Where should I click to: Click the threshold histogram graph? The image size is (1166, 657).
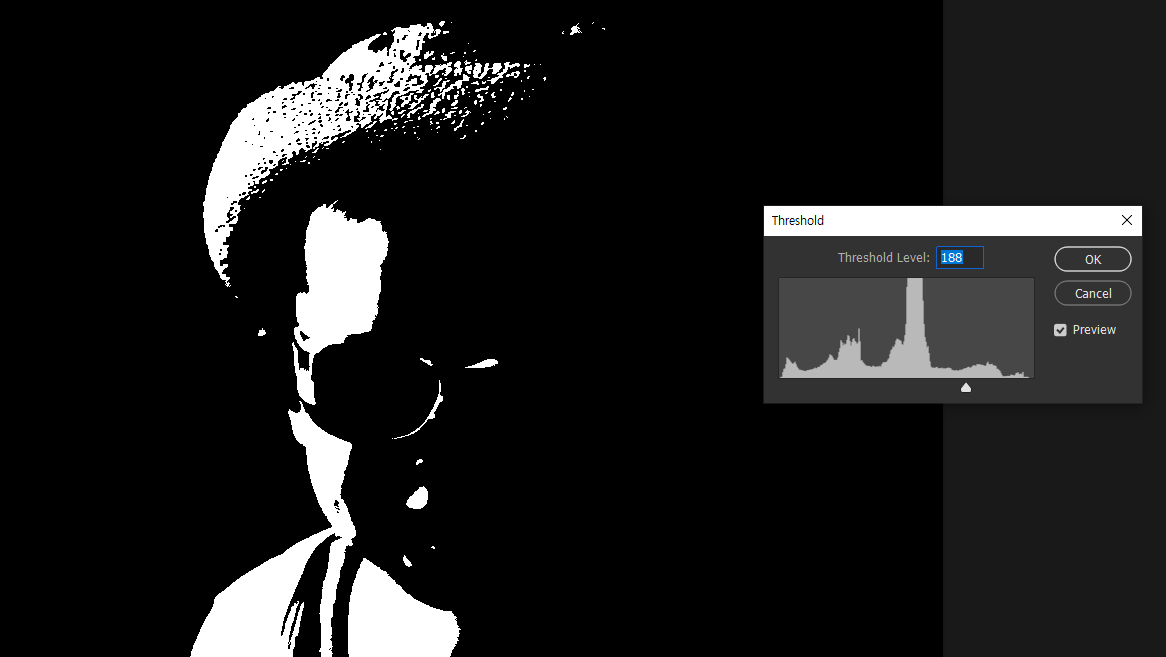coord(906,328)
